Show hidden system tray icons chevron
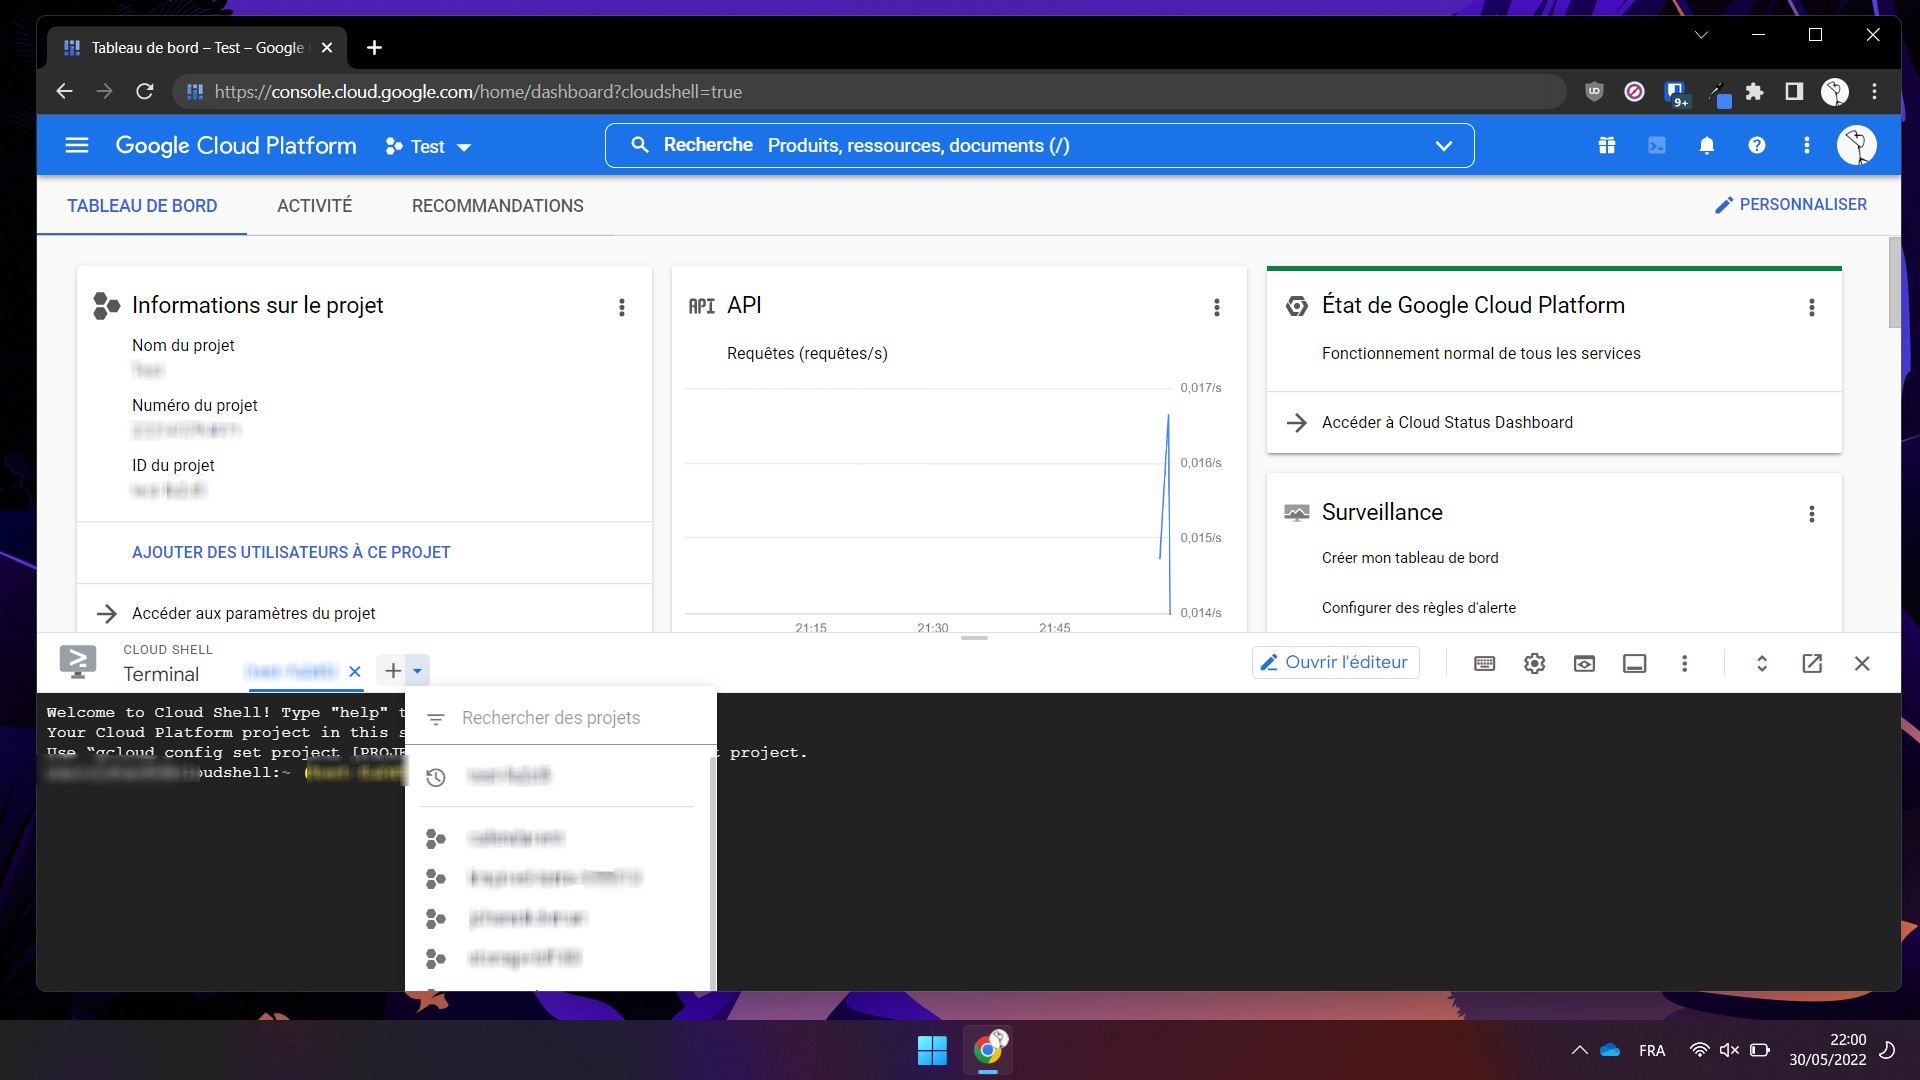The width and height of the screenshot is (1920, 1080). [1579, 1050]
